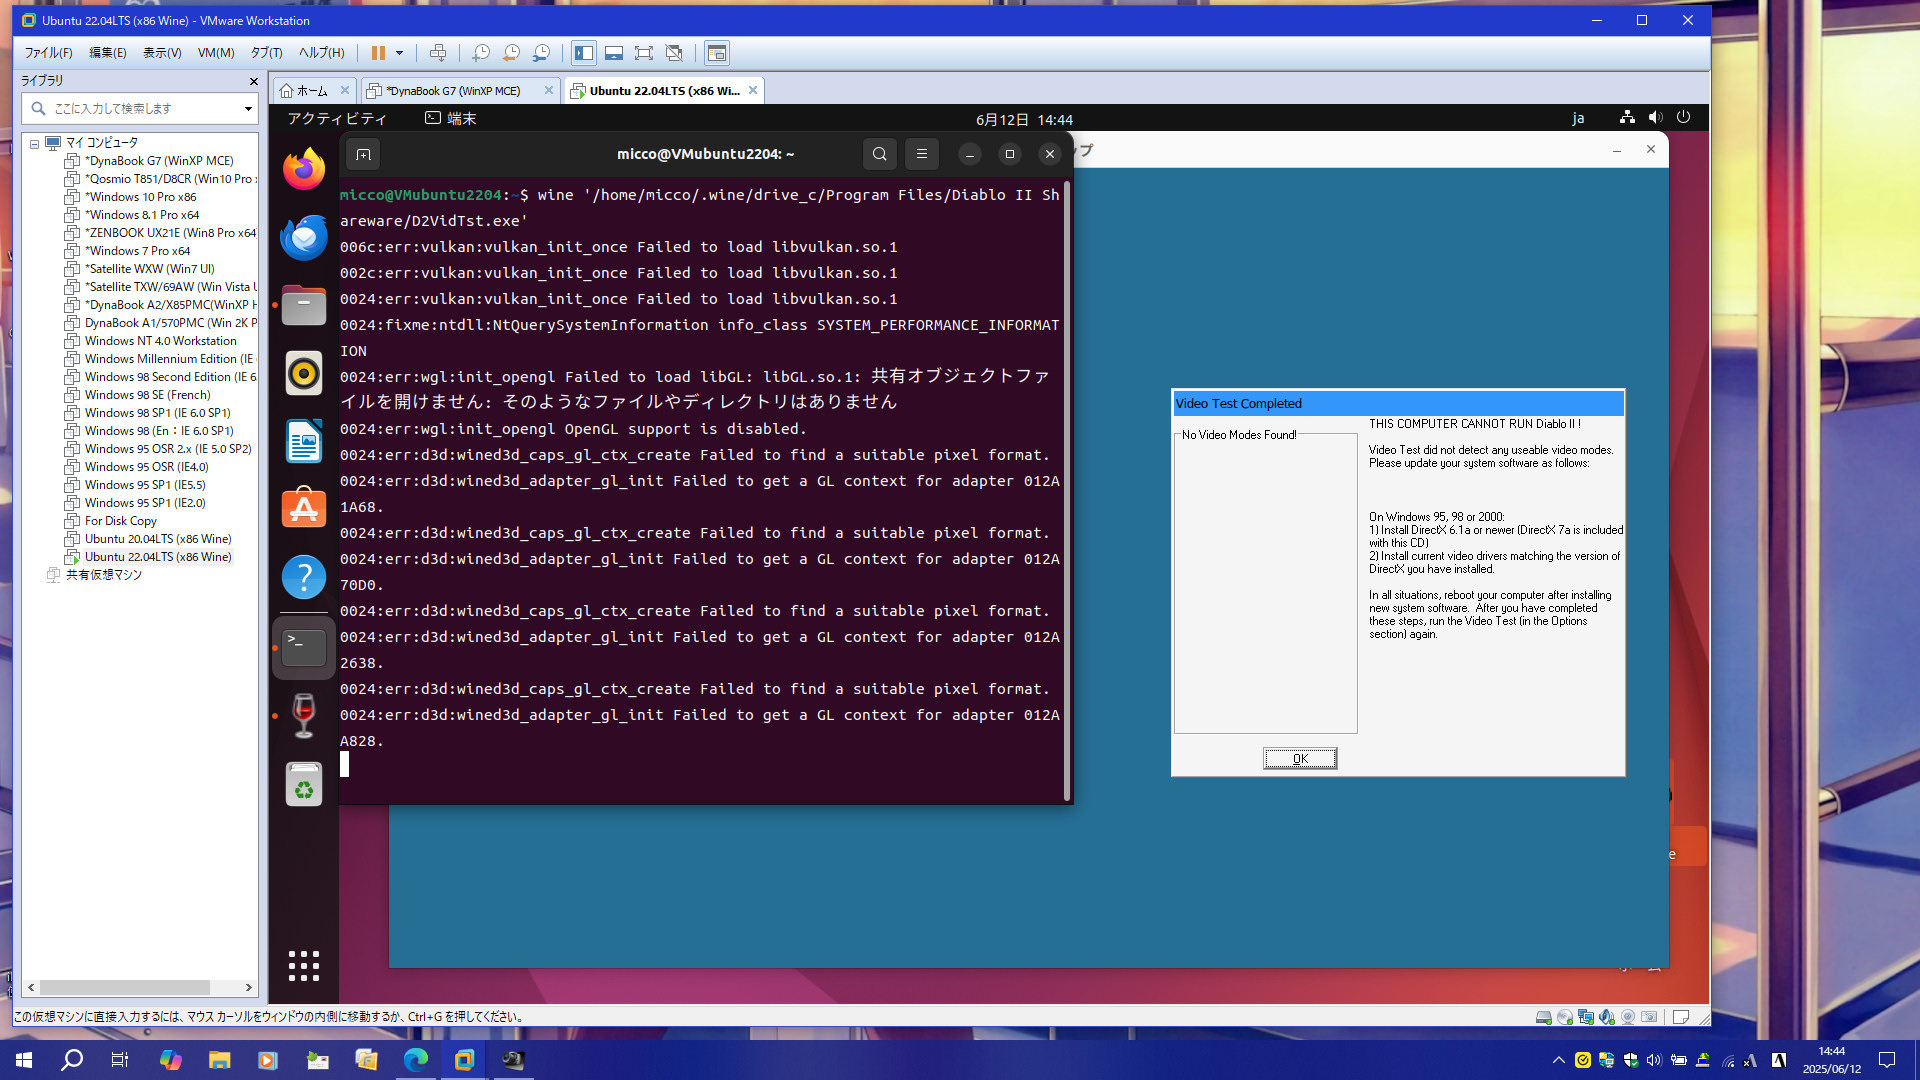Send Ctrl+Alt+Del to the VM using the toolbar icon
This screenshot has height=1080, width=1920.
[437, 53]
